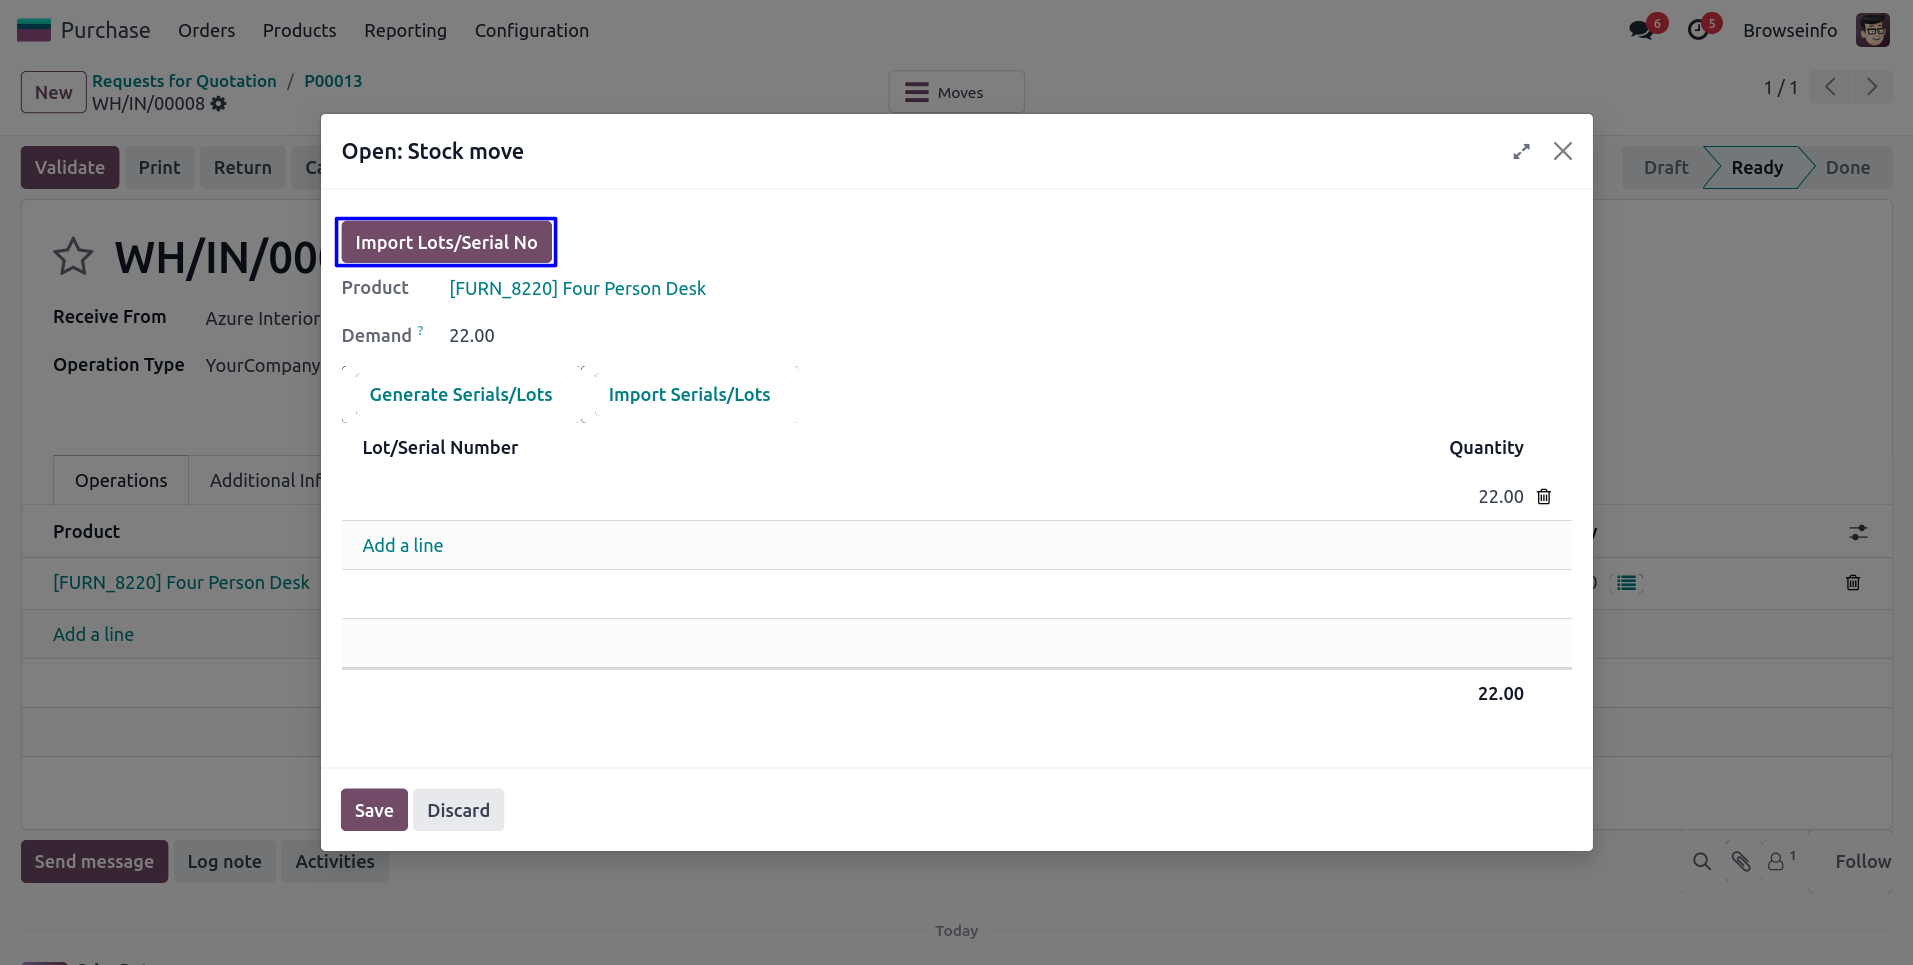The image size is (1913, 965).
Task: Click the column settings adjust icon
Action: pos(1858,533)
